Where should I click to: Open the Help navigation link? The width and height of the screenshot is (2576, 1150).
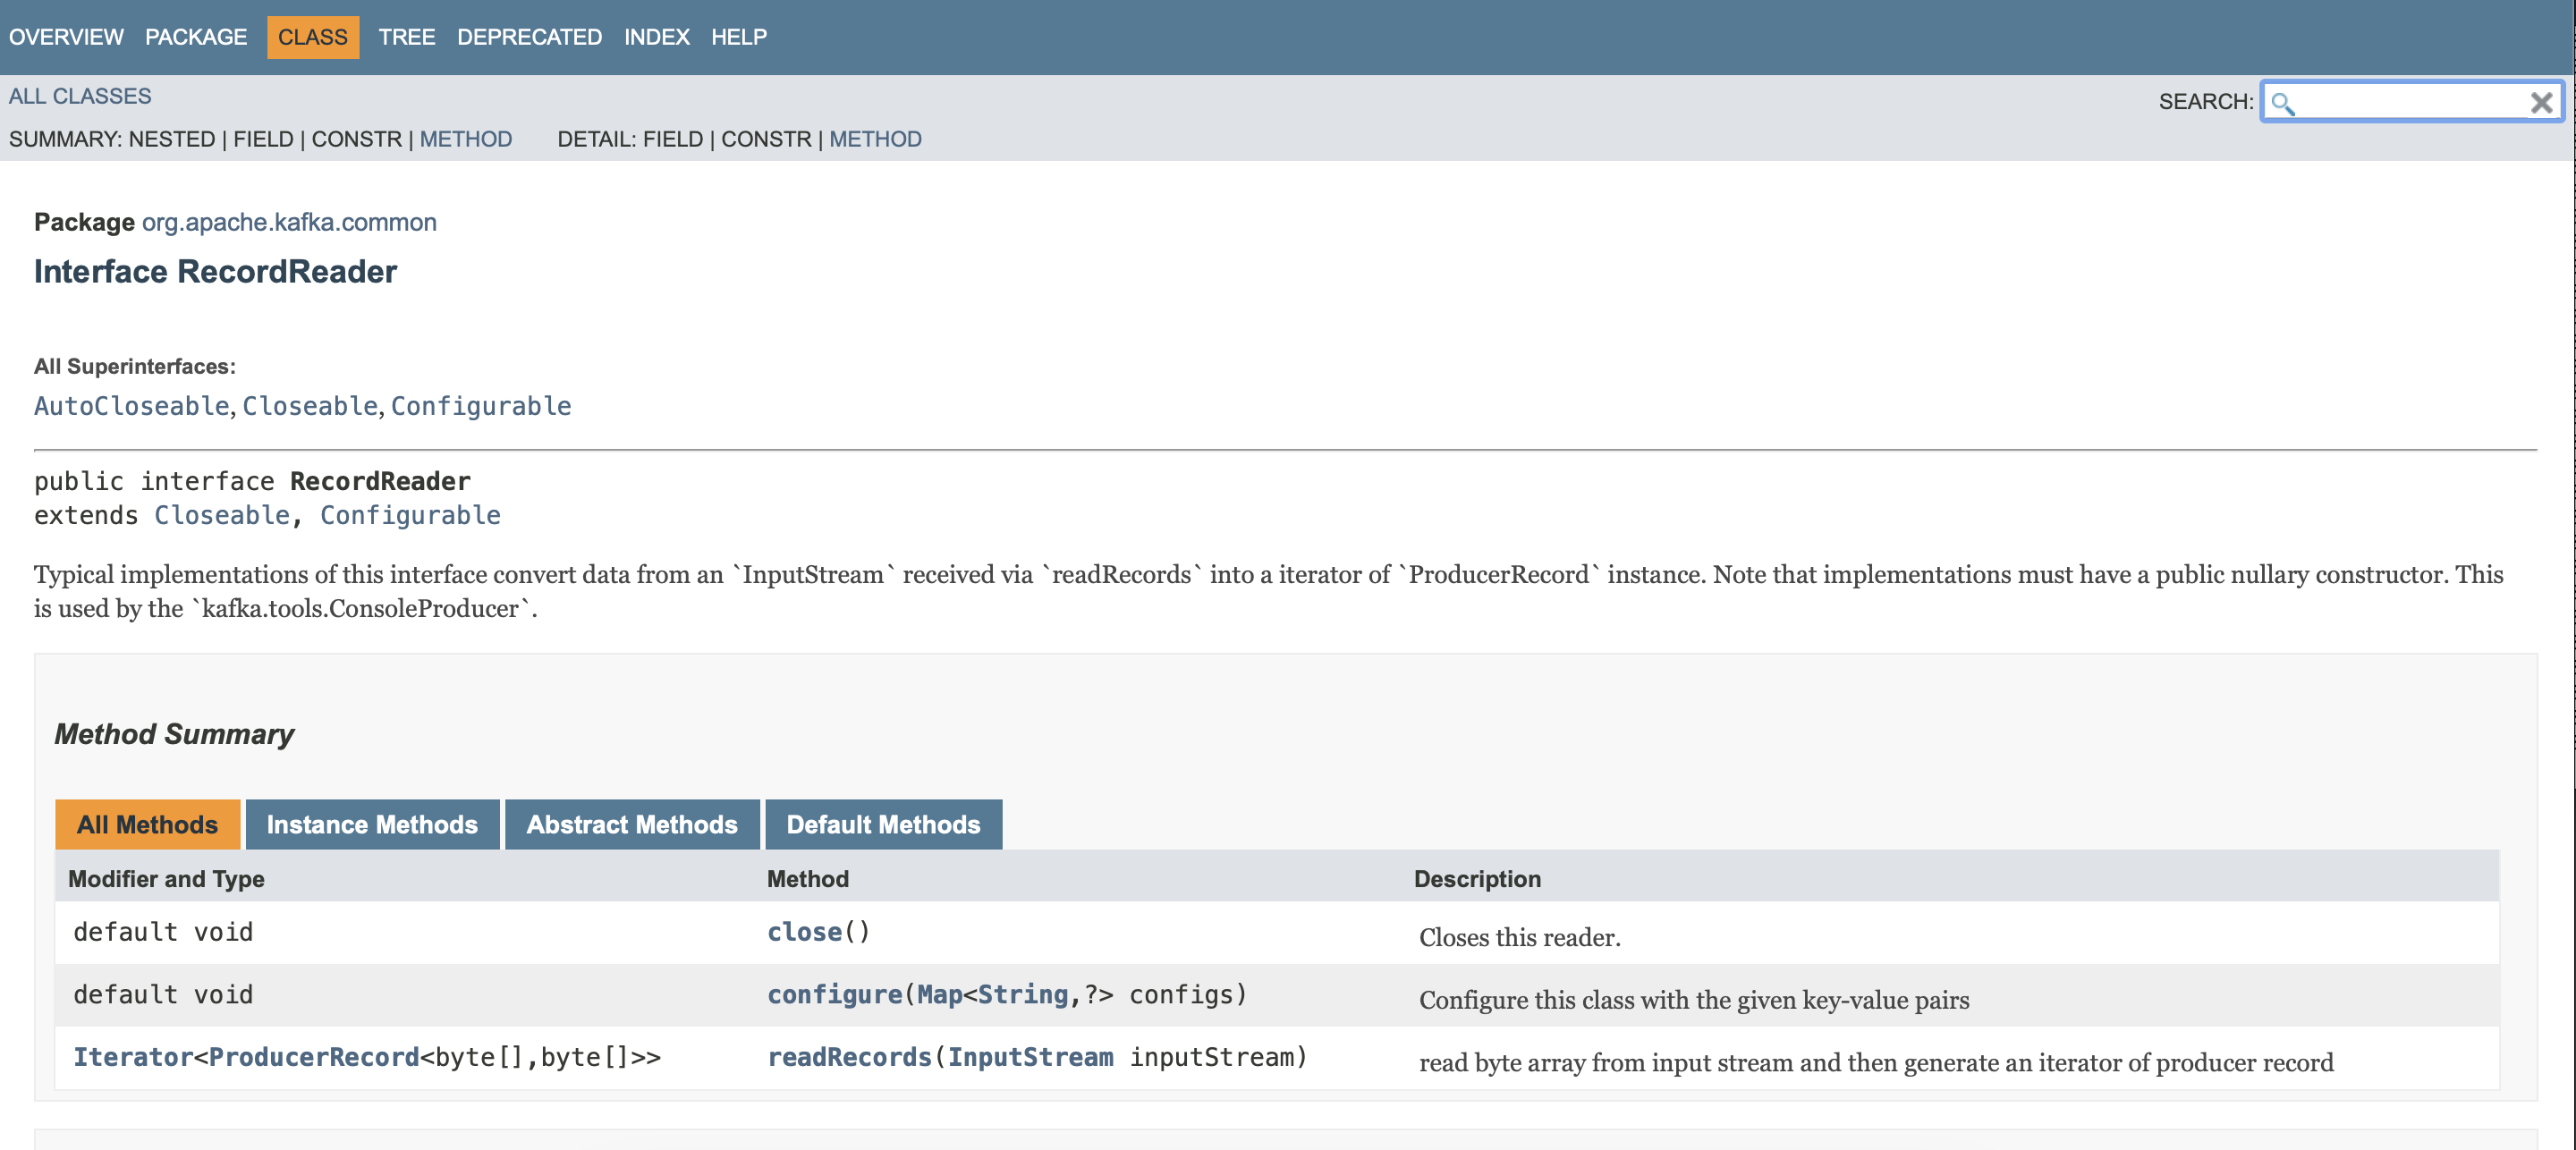pos(739,37)
